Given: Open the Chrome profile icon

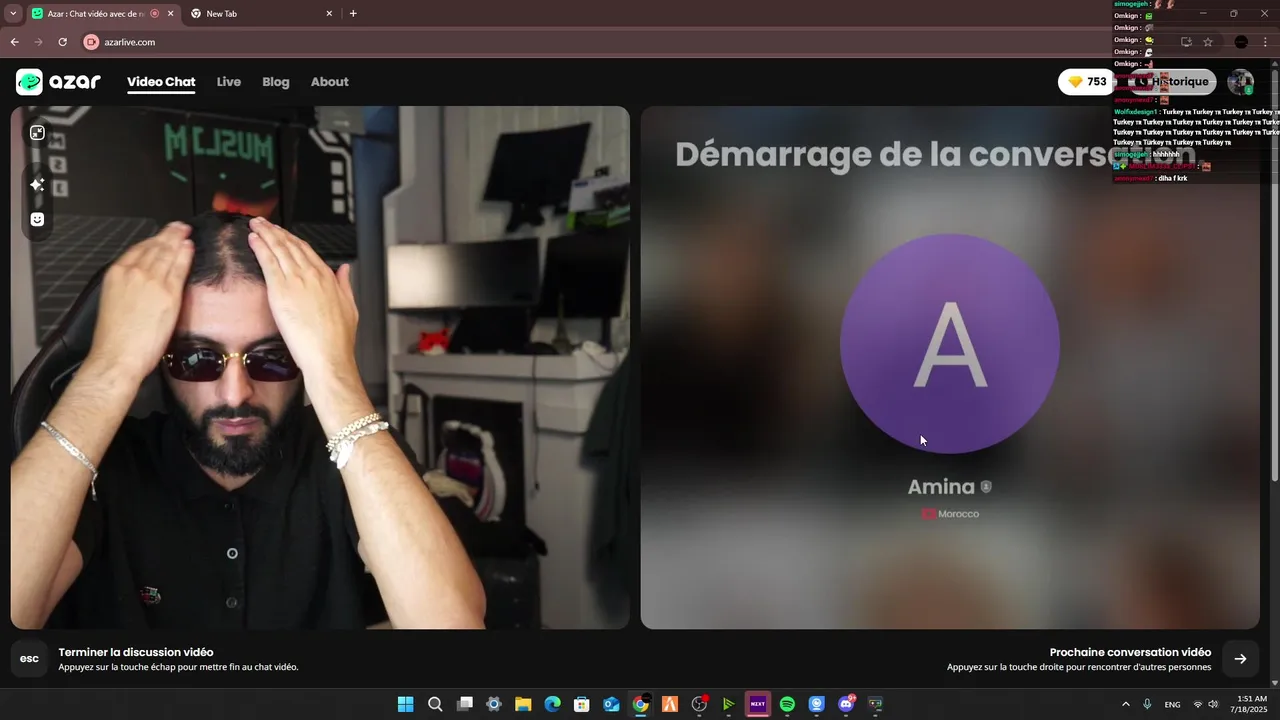Looking at the screenshot, I should coord(1241,42).
